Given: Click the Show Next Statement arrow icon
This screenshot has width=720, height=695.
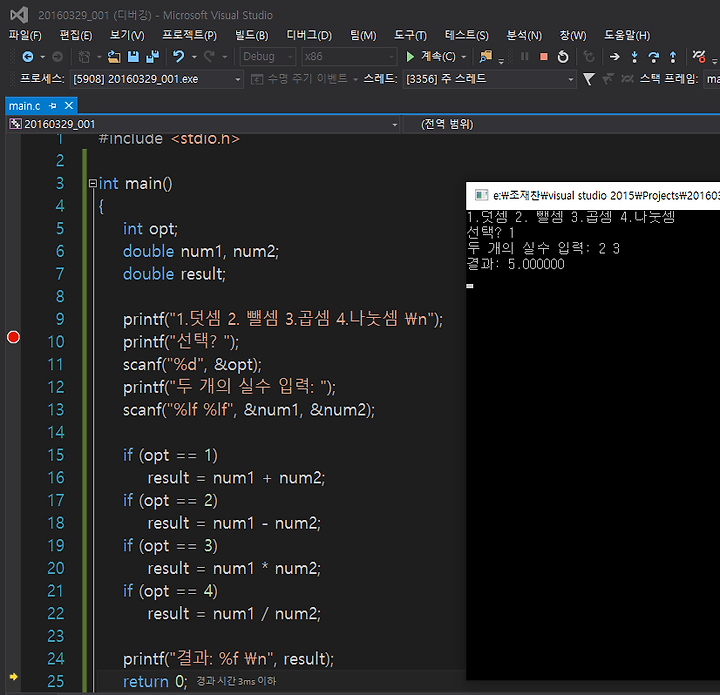Looking at the screenshot, I should point(614,56).
